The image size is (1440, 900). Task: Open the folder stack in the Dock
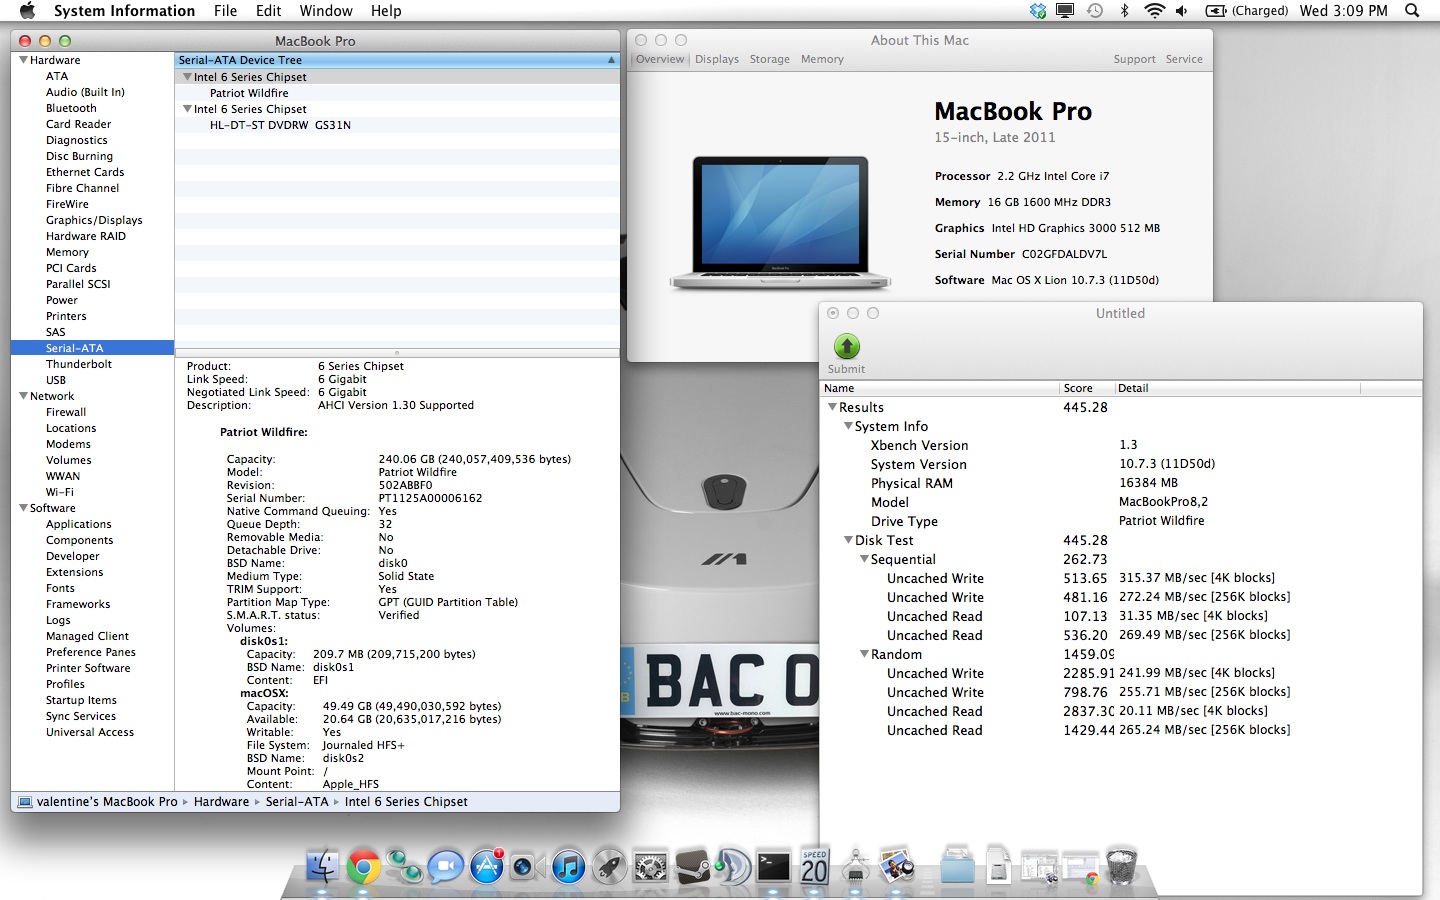tap(957, 866)
